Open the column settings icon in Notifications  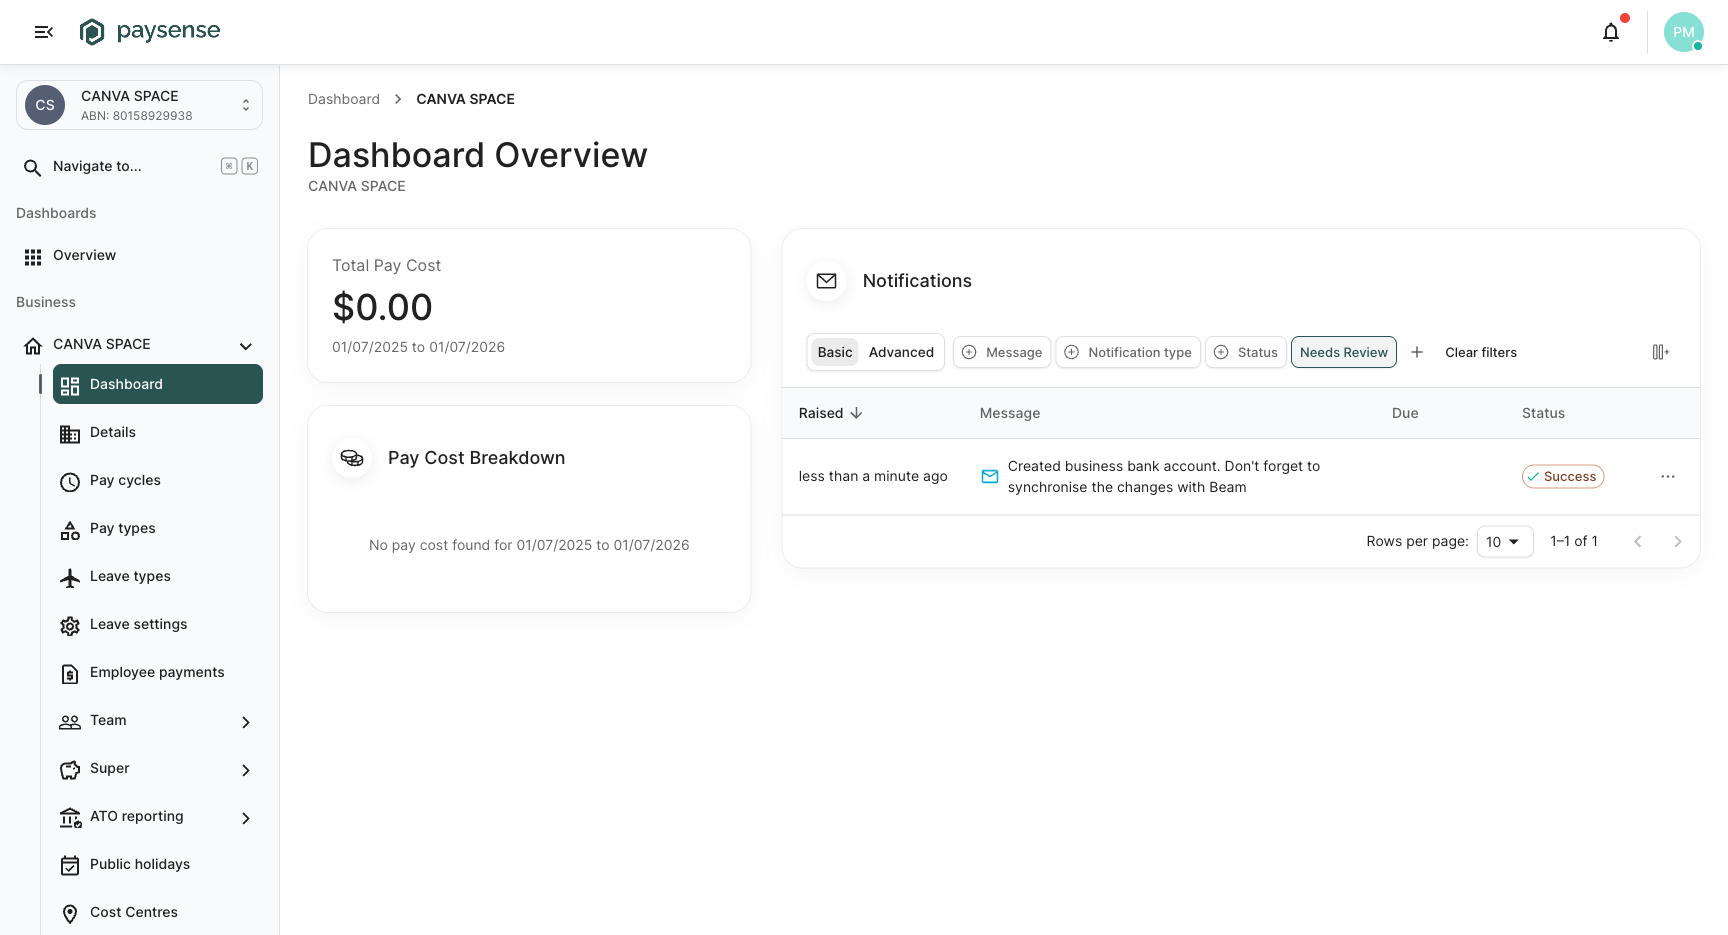(x=1661, y=352)
